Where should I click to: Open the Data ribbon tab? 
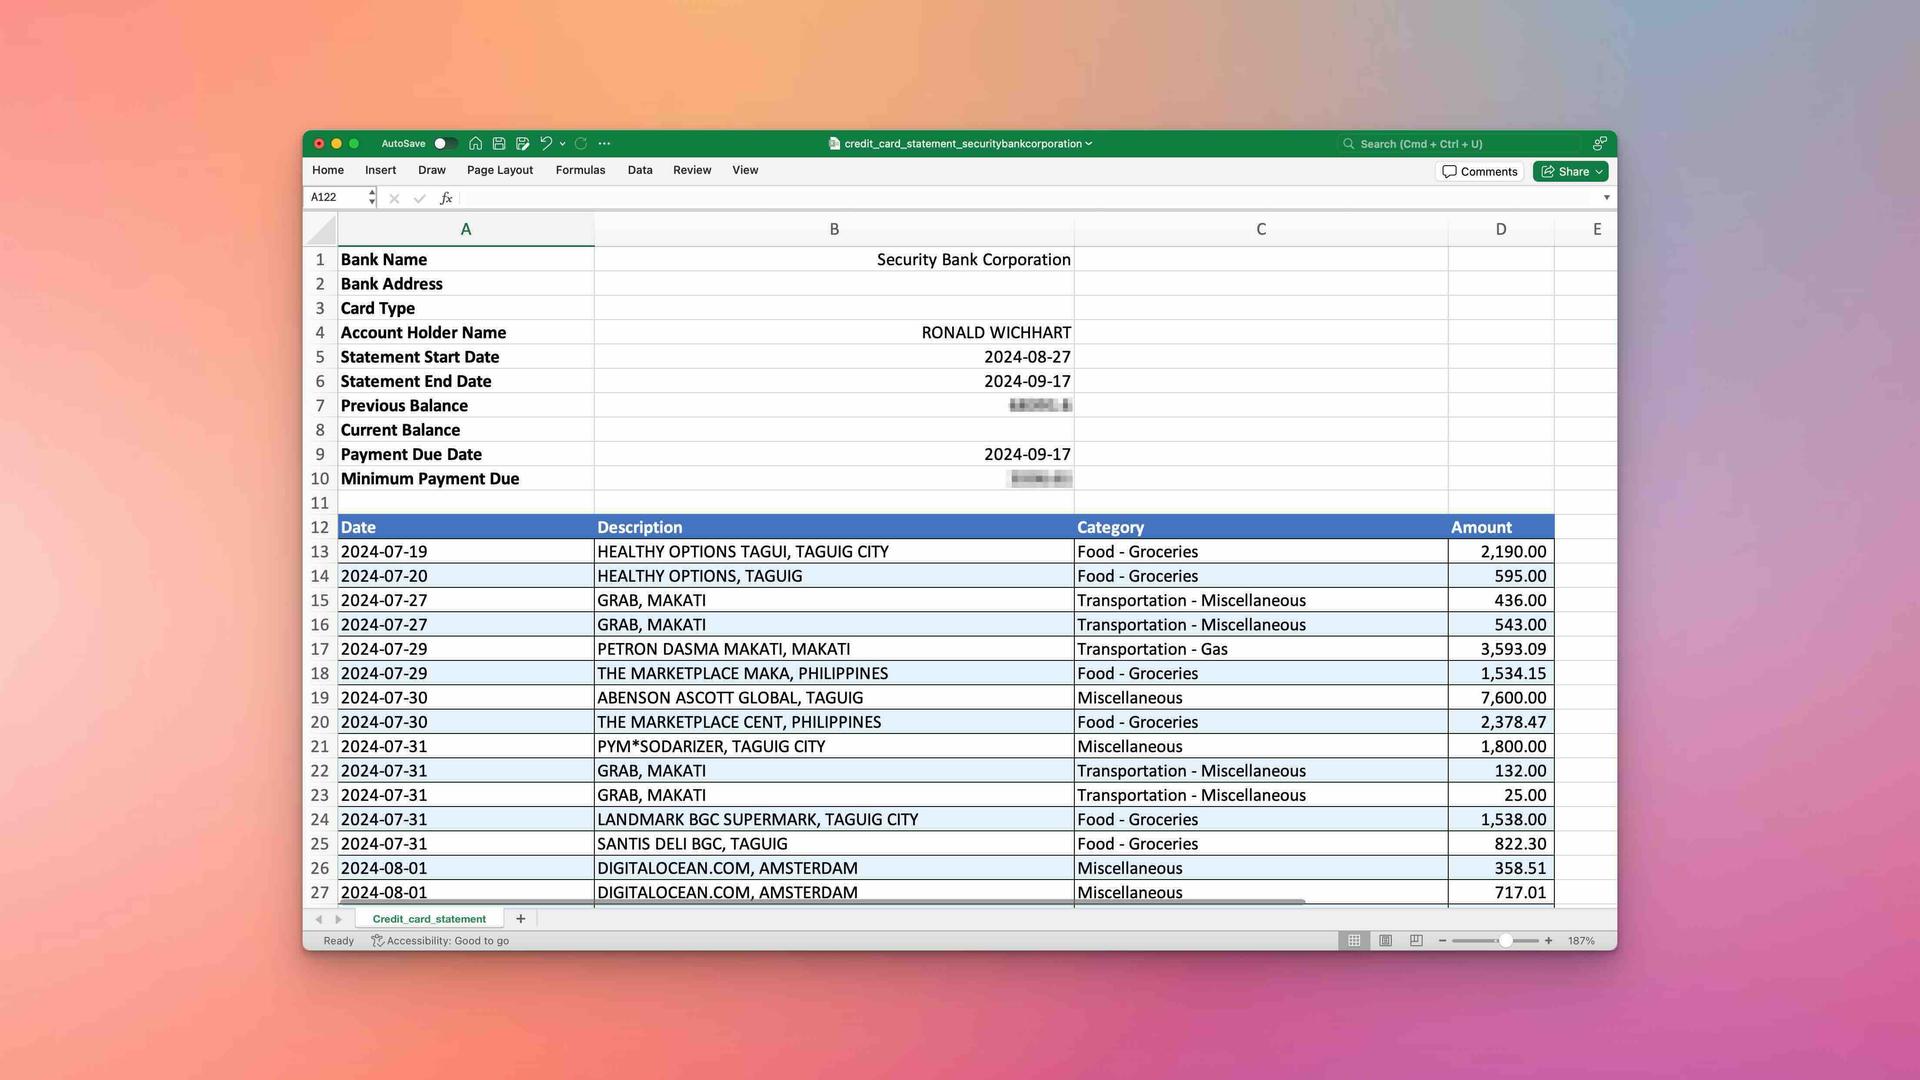point(640,170)
